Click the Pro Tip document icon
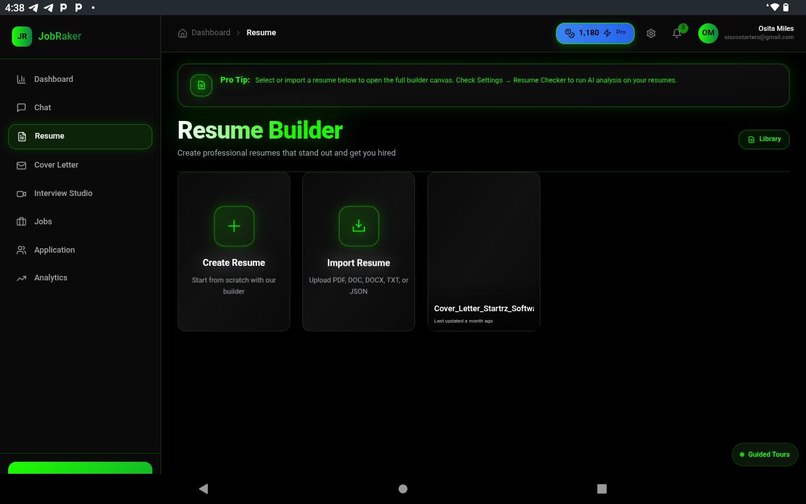The height and width of the screenshot is (504, 806). click(201, 85)
